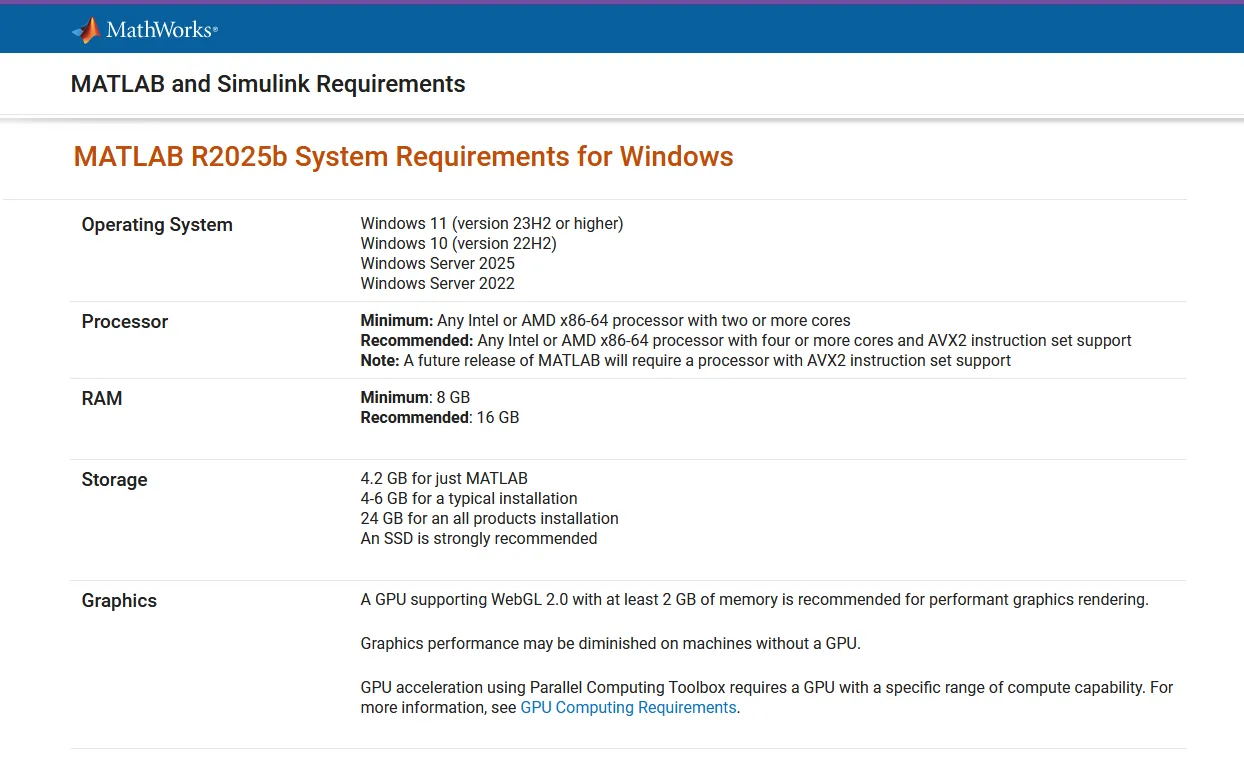The image size is (1244, 773).
Task: Click the MATLAB and Simulink Requirements title
Action: (268, 84)
